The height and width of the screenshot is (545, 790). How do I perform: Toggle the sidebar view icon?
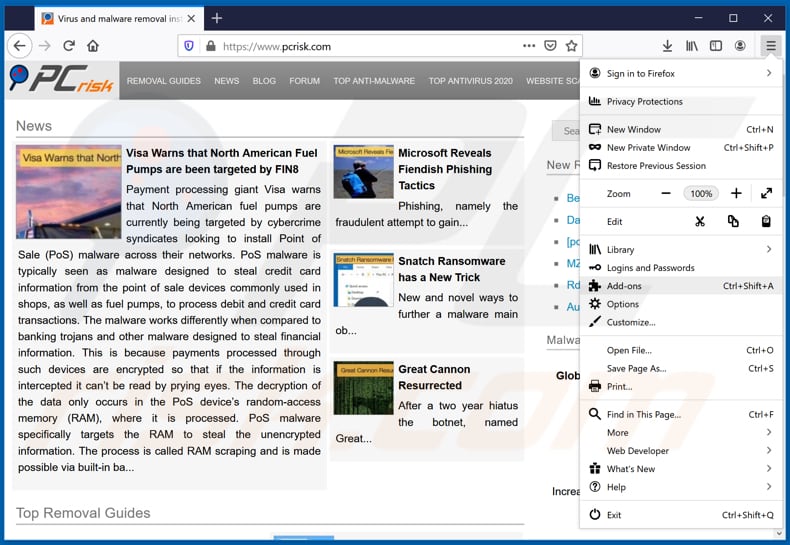click(x=716, y=46)
